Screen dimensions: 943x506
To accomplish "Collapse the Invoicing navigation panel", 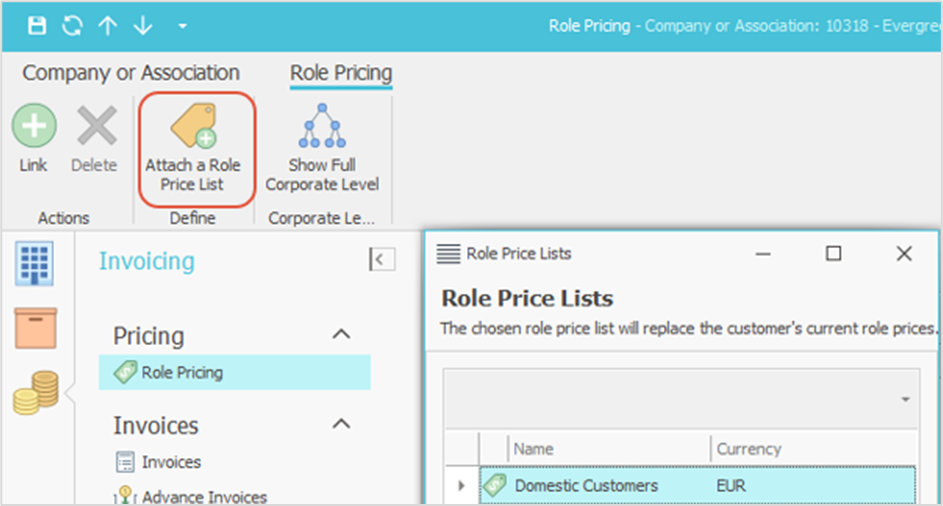I will tap(382, 260).
